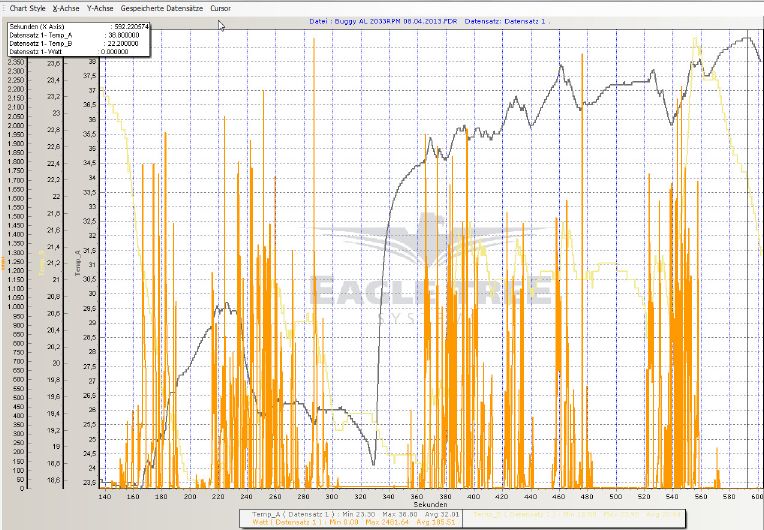Viewport: 764px width, 530px height.
Task: Click the Sekunden x-axis title
Action: (430, 505)
